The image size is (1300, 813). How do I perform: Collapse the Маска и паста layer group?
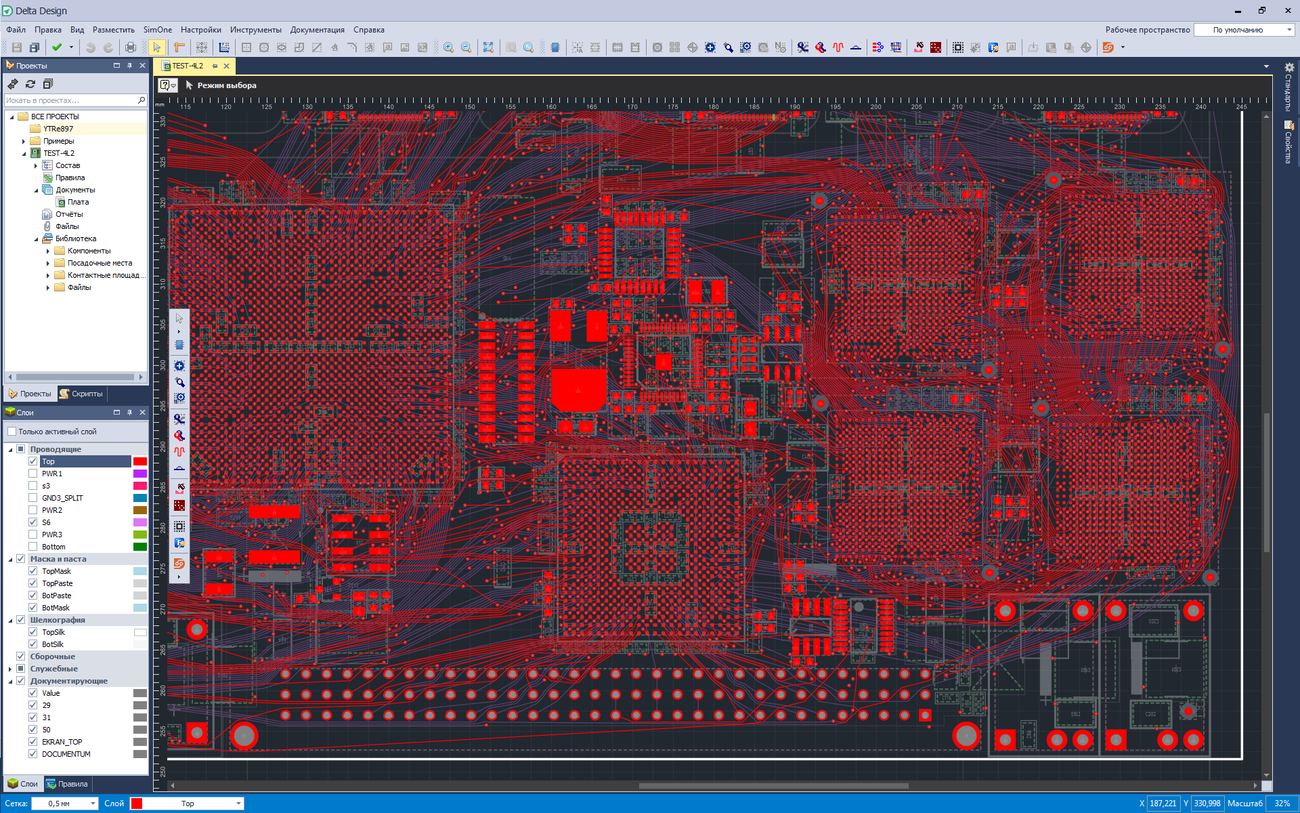10,559
